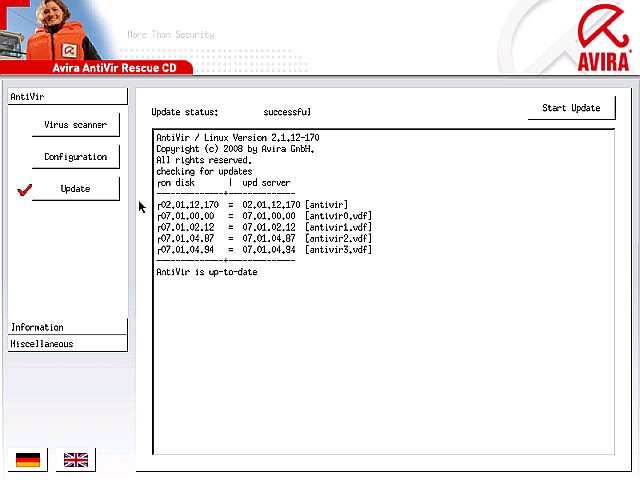Click the 'More Than Security' slogan
This screenshot has width=640, height=480.
pyautogui.click(x=171, y=35)
